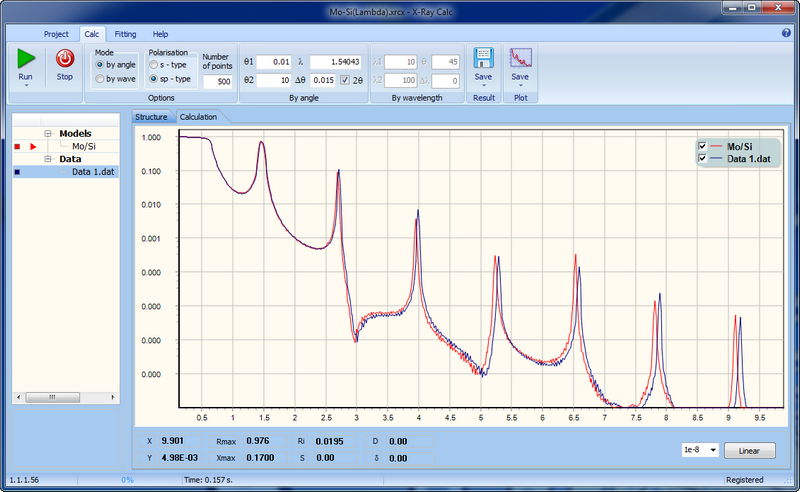Toggle Data 1.dat curve checkbox in legend

[703, 158]
